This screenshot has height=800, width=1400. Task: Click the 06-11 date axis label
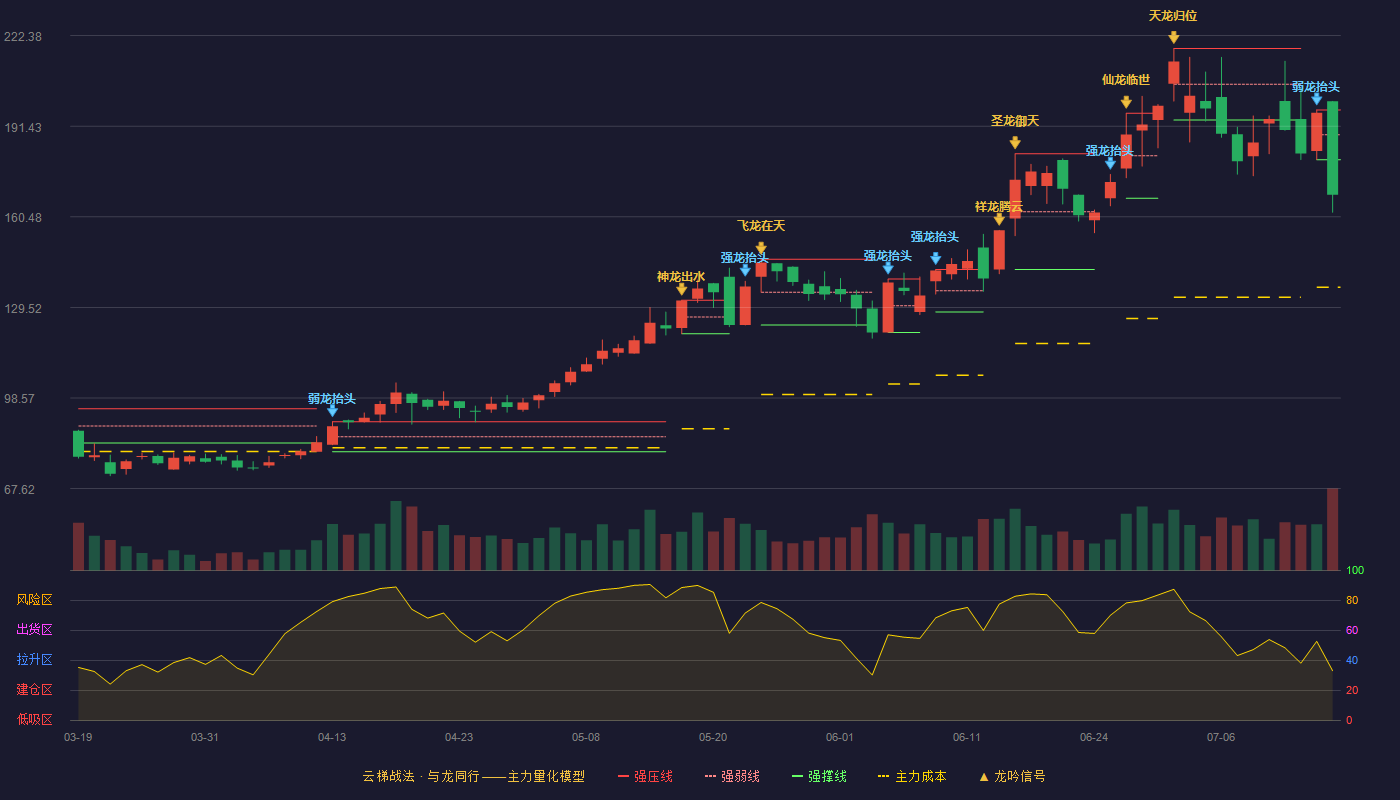[967, 737]
